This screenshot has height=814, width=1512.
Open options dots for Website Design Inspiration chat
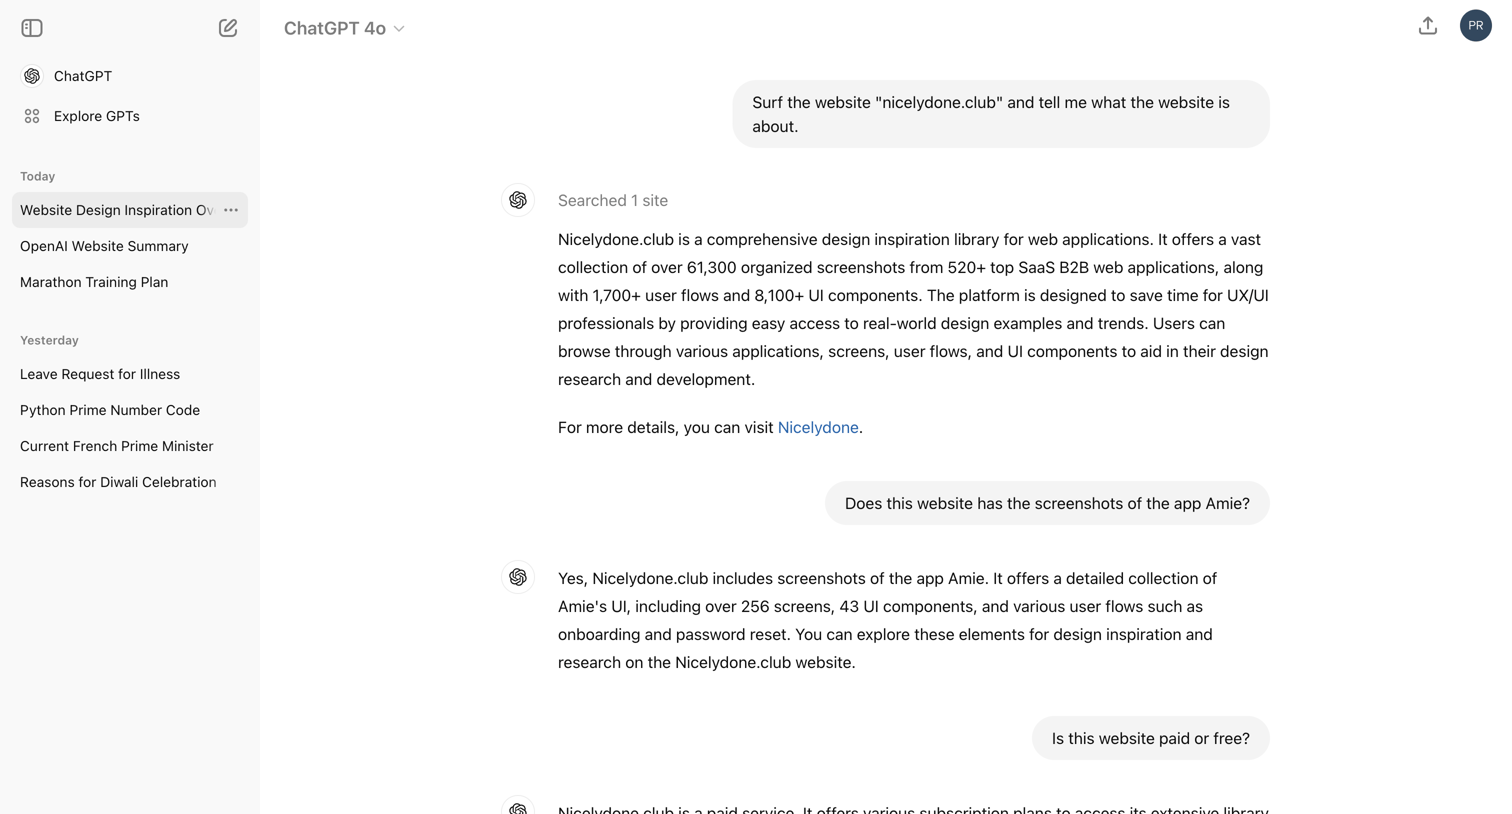(231, 210)
